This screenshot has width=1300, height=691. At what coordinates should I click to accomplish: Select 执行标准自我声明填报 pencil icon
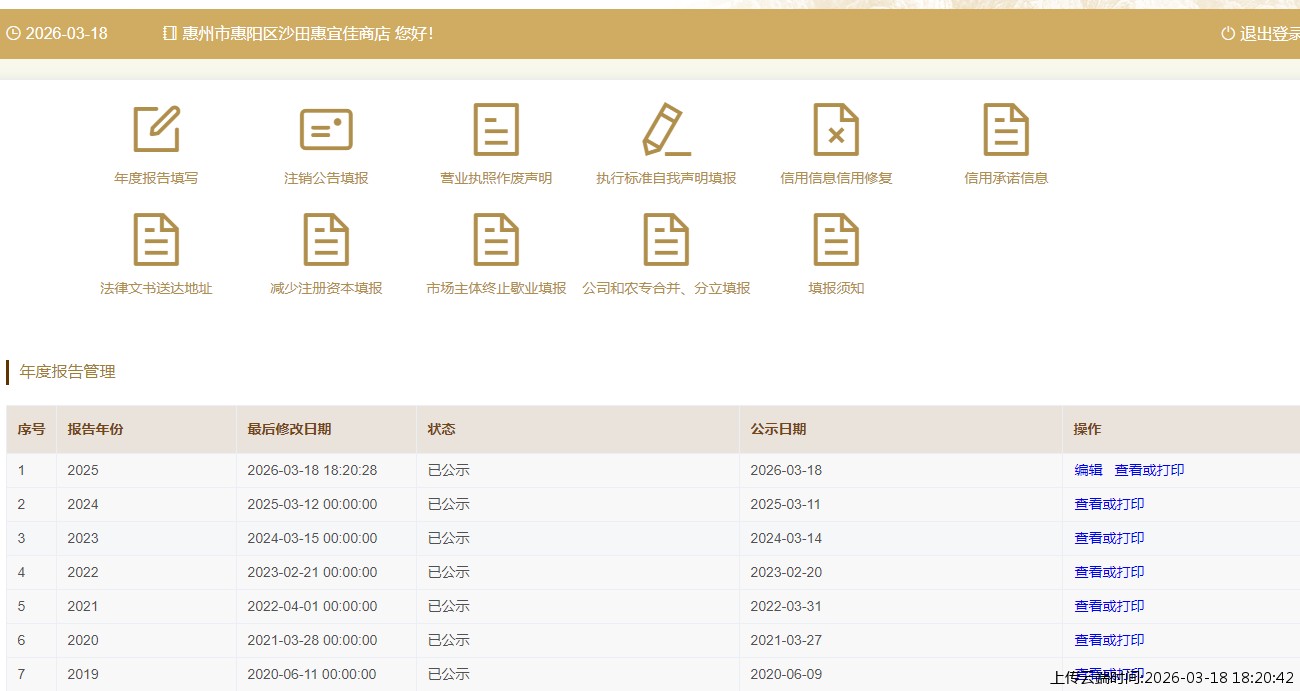click(x=666, y=130)
